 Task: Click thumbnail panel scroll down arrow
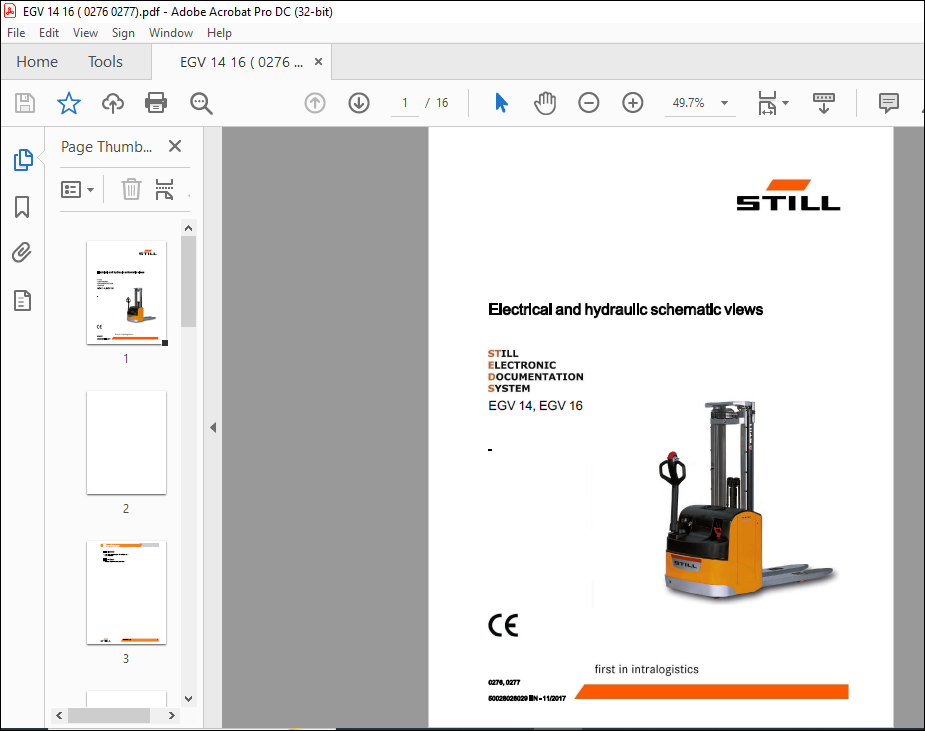(x=188, y=699)
